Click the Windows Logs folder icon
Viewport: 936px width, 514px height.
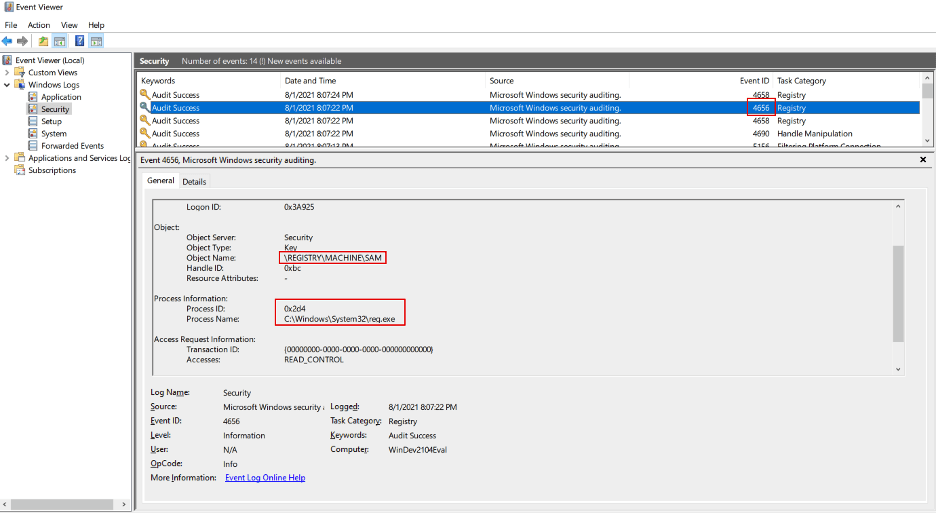[20, 85]
